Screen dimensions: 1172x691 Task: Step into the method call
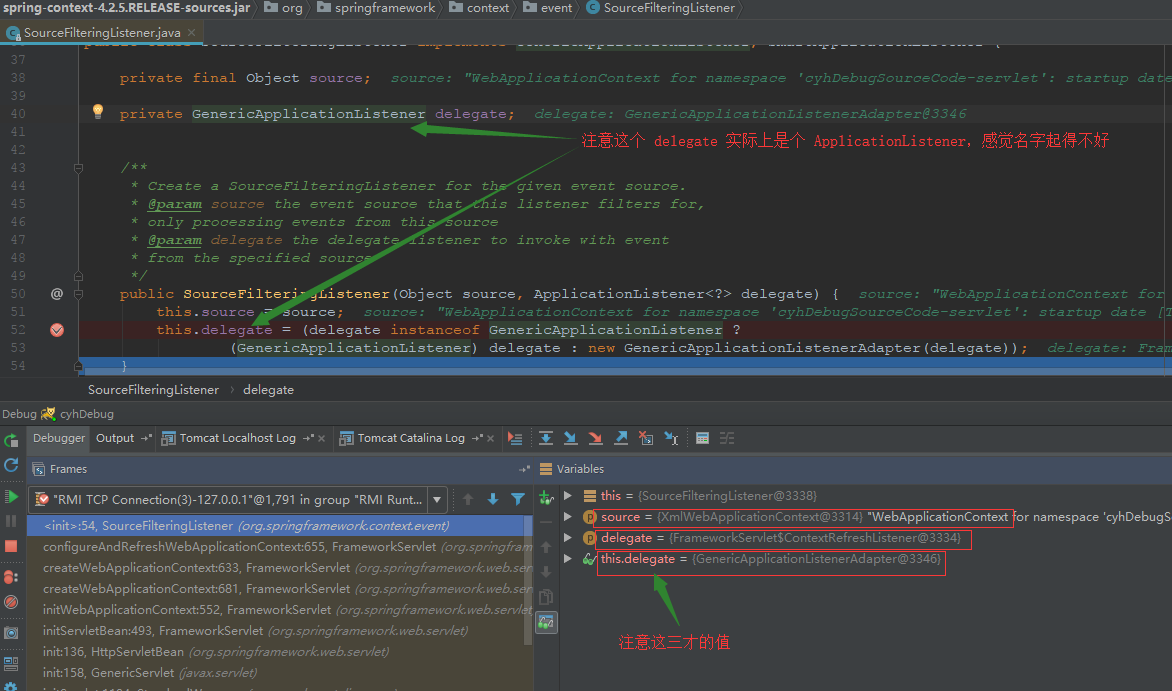pyautogui.click(x=570, y=438)
